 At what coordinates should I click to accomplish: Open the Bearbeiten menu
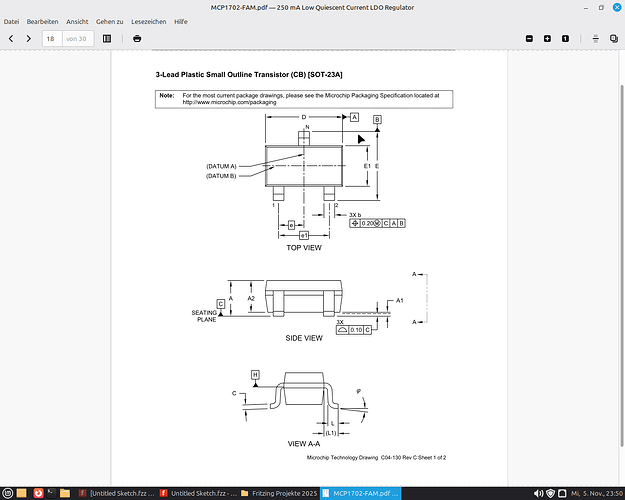point(43,21)
